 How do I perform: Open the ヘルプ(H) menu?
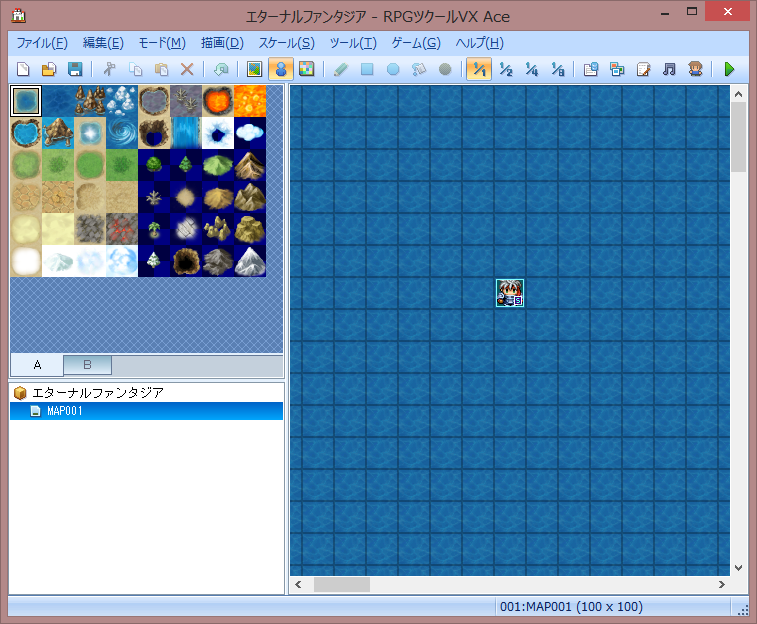(x=480, y=43)
